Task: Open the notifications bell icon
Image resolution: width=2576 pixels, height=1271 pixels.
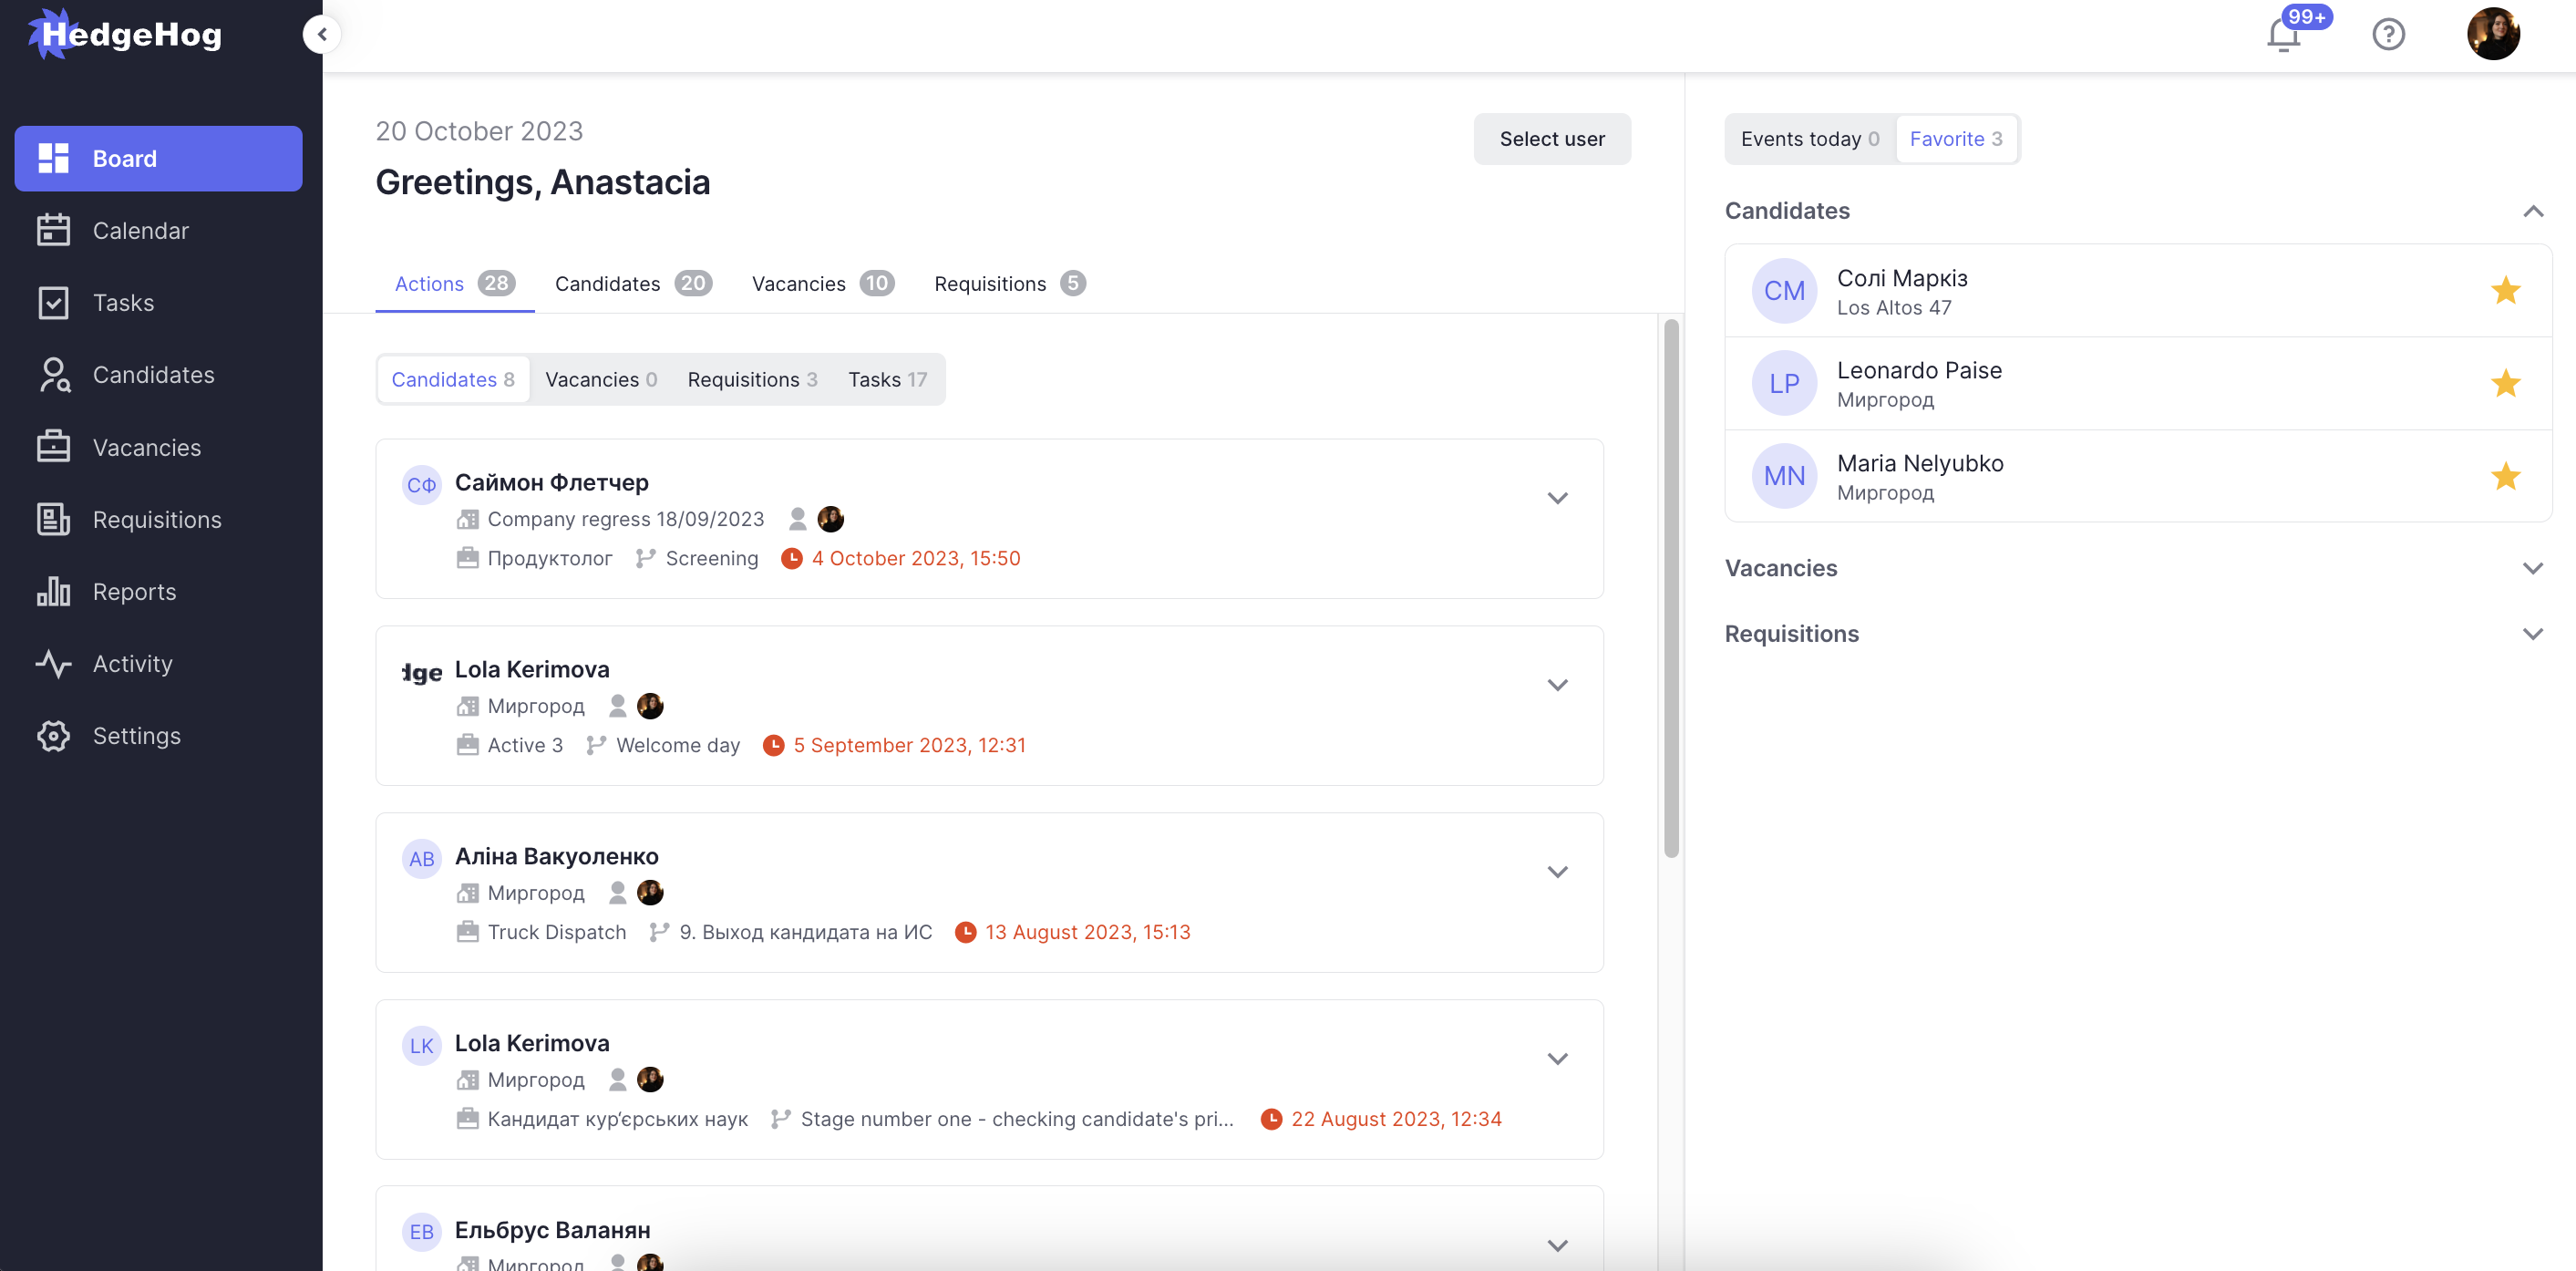Action: coord(2283,35)
